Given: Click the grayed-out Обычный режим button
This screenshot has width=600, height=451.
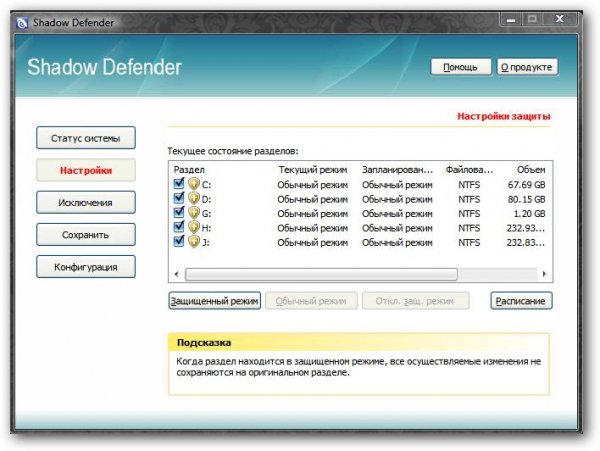Looking at the screenshot, I should 311,301.
